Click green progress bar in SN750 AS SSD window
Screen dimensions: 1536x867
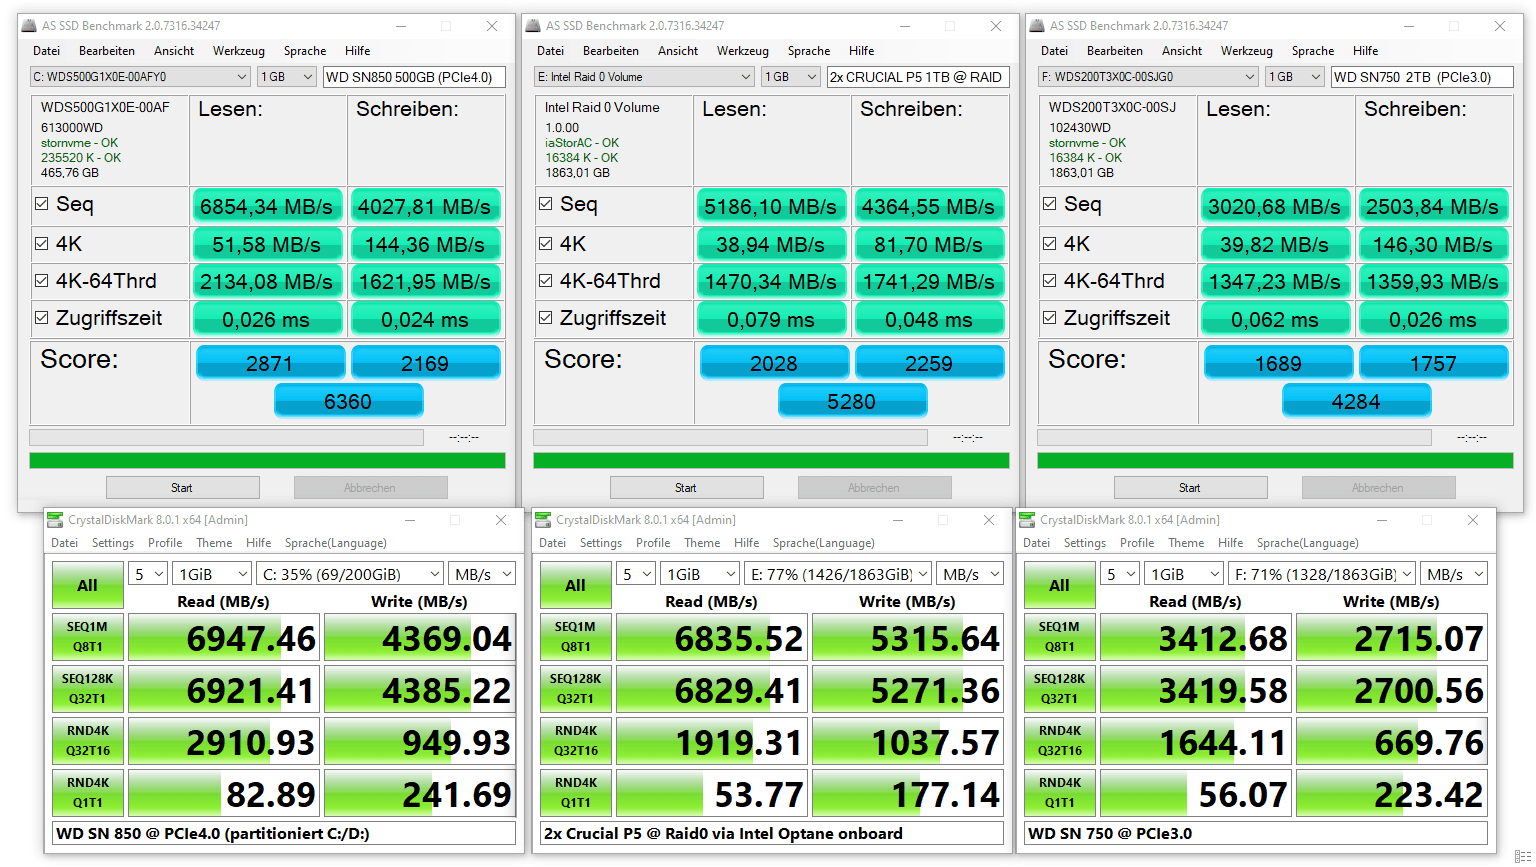pyautogui.click(x=1275, y=461)
